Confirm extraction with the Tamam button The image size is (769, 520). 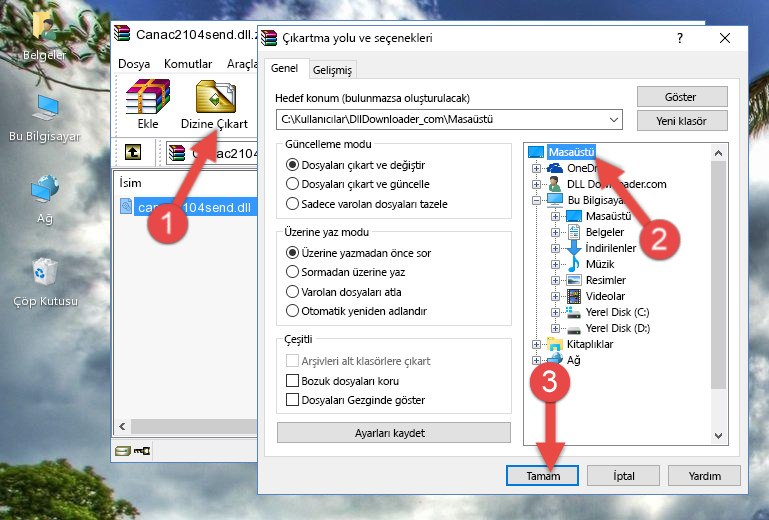point(542,476)
